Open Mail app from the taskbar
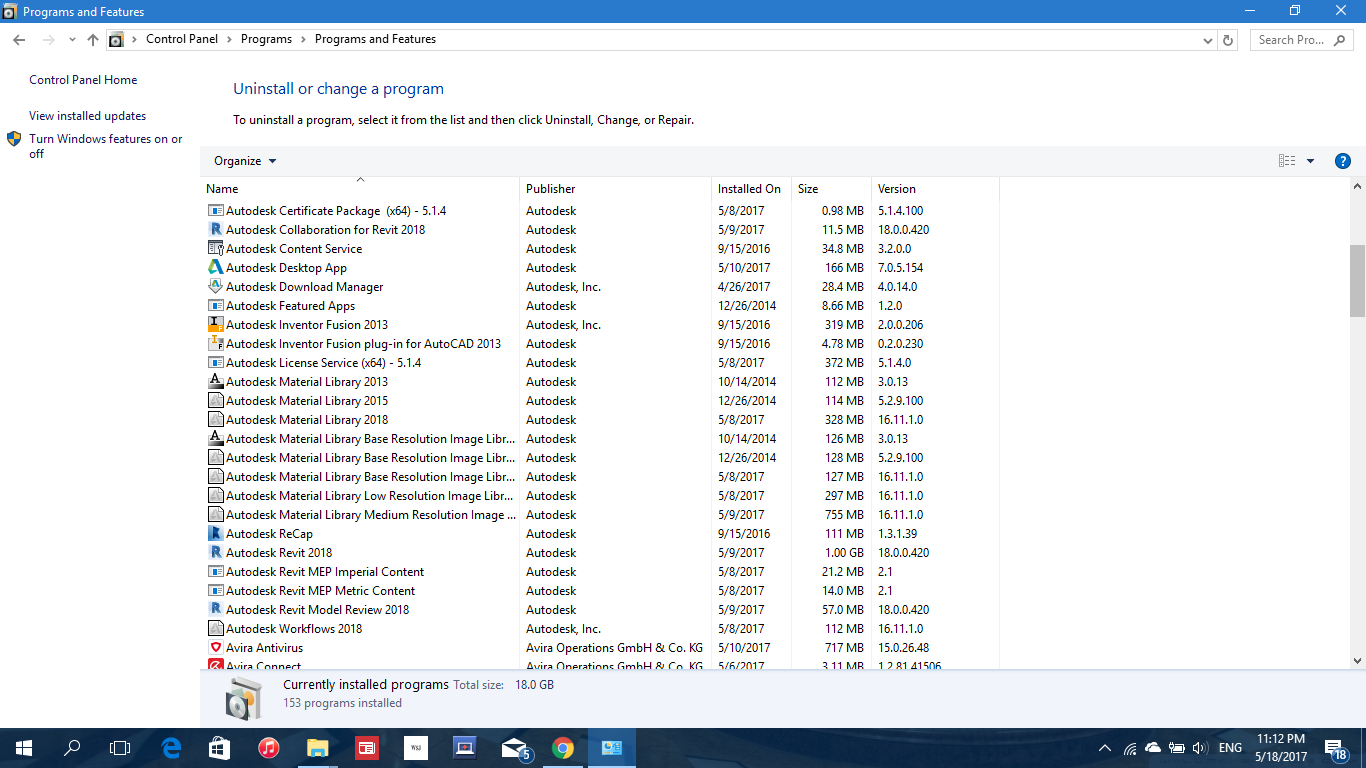 [515, 748]
